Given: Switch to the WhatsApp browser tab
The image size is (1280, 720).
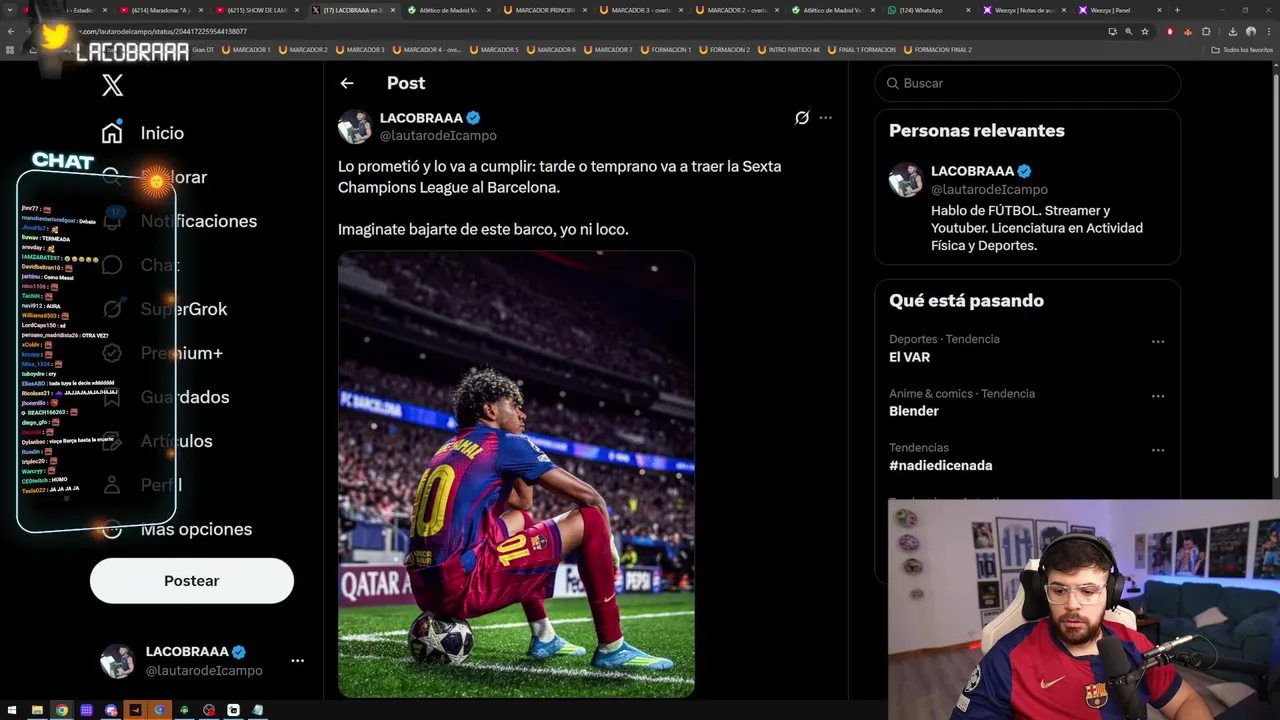Looking at the screenshot, I should point(920,10).
